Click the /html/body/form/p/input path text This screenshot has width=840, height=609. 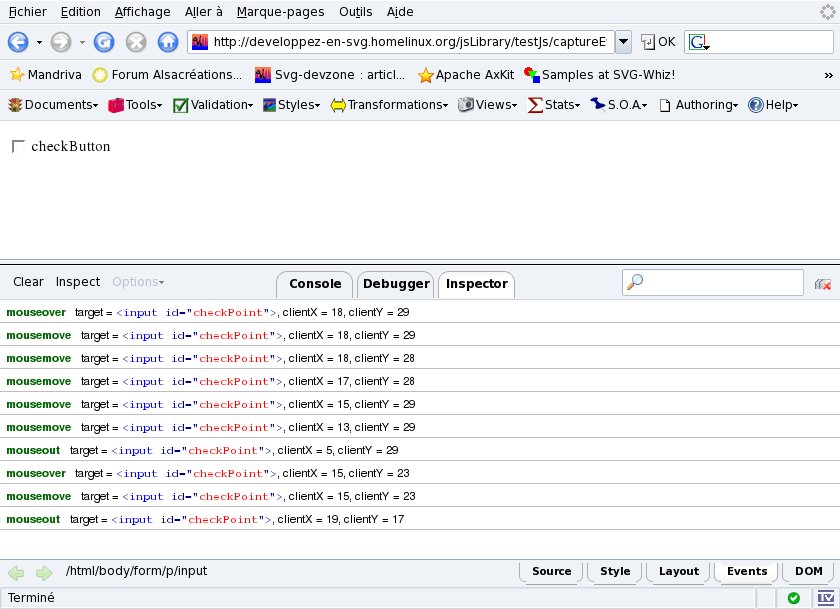point(137,571)
